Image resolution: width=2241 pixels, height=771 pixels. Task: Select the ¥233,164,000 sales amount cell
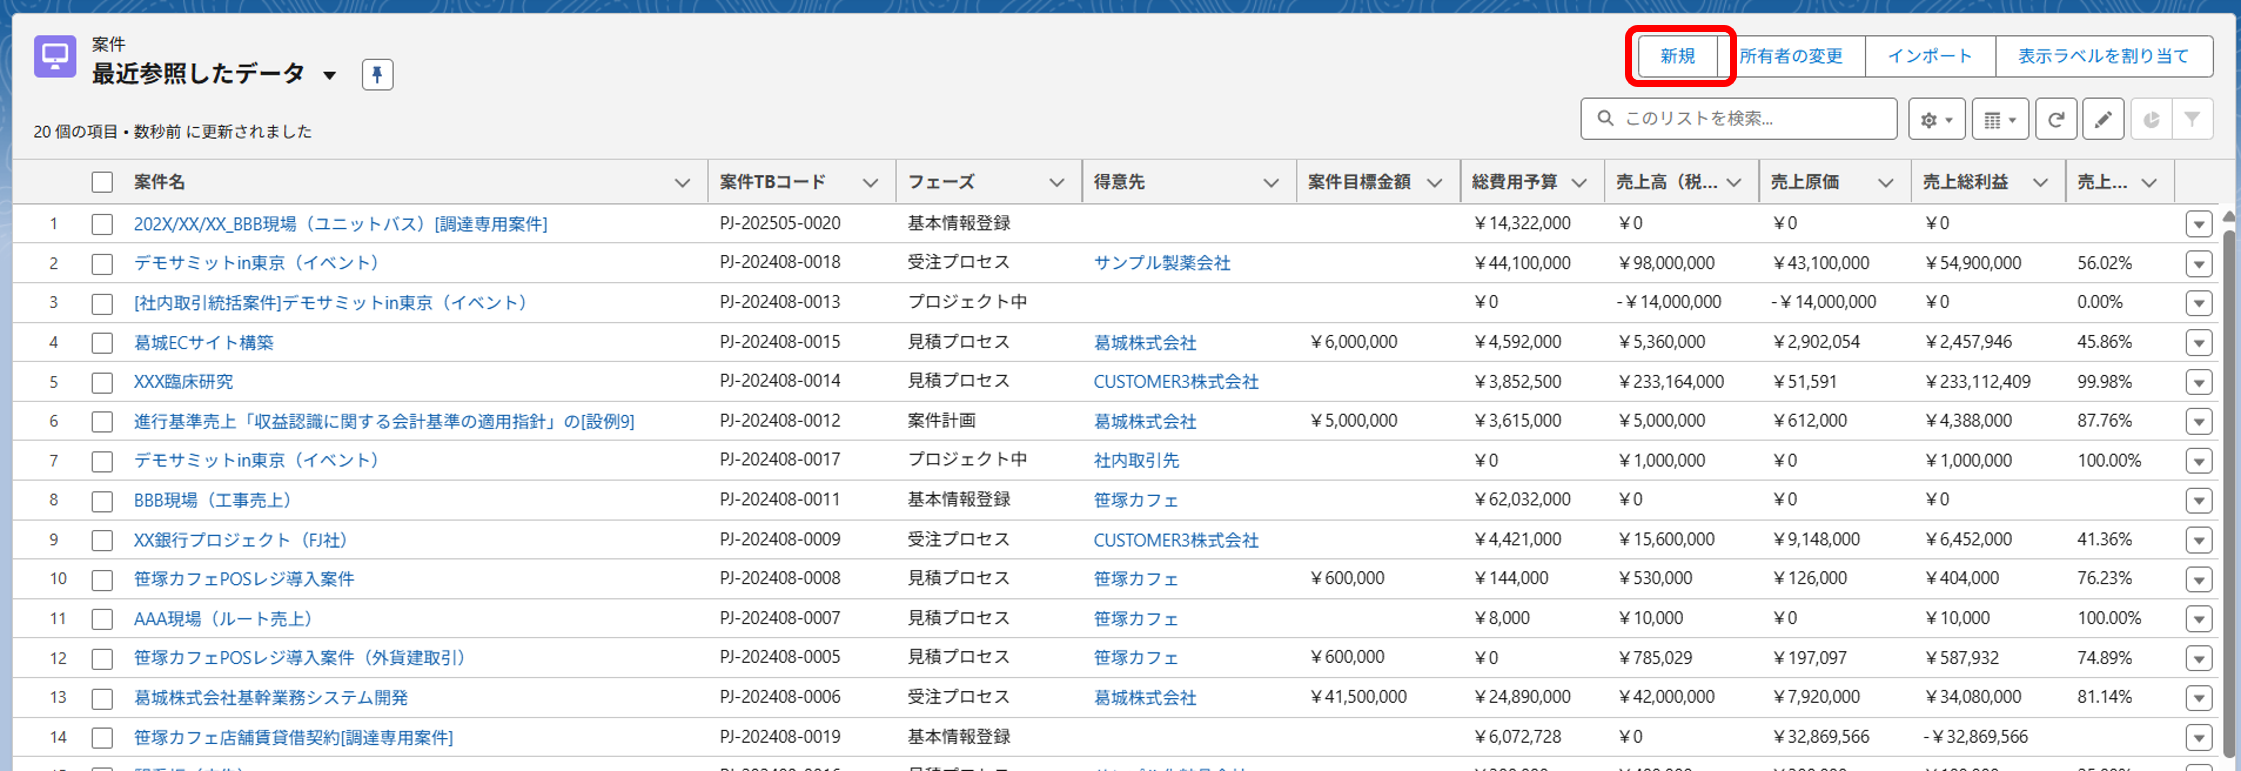pyautogui.click(x=1671, y=382)
